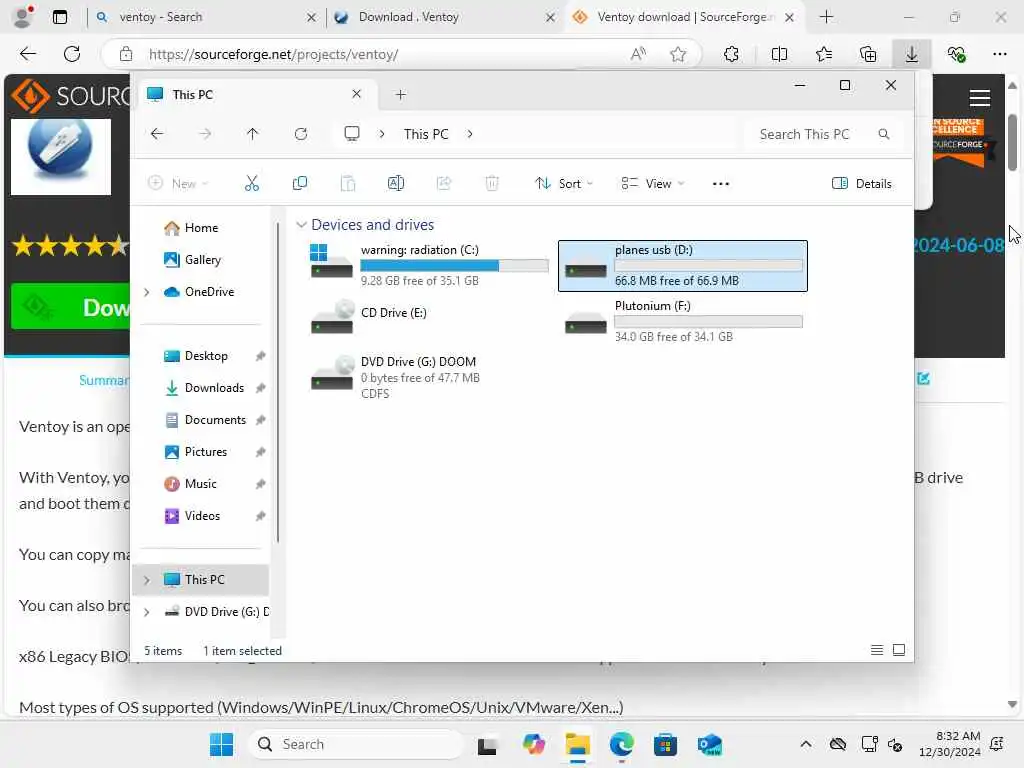Click Edge browser back arrow
Image resolution: width=1024 pixels, height=768 pixels.
coord(28,54)
